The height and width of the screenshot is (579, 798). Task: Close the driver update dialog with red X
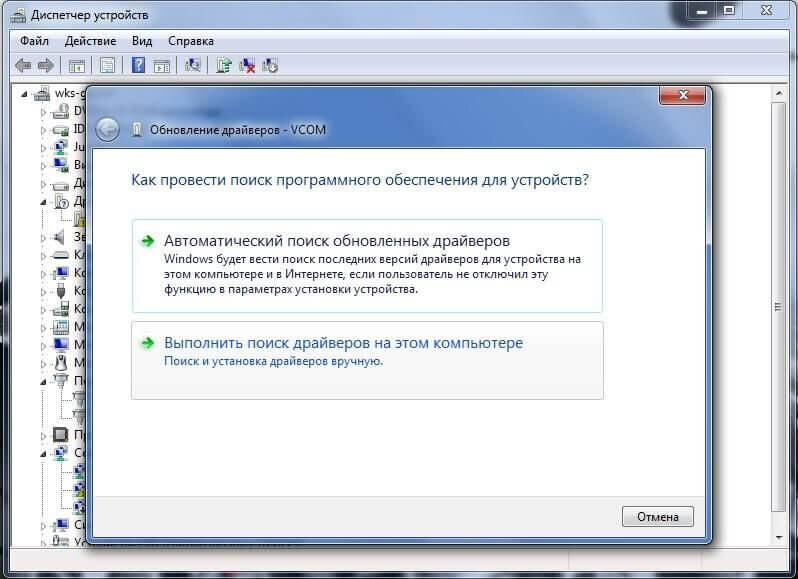click(682, 95)
